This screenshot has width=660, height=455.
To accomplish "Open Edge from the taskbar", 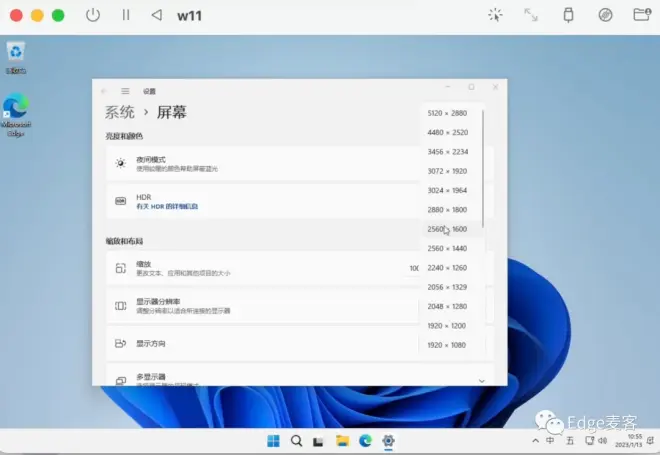I will point(365,441).
